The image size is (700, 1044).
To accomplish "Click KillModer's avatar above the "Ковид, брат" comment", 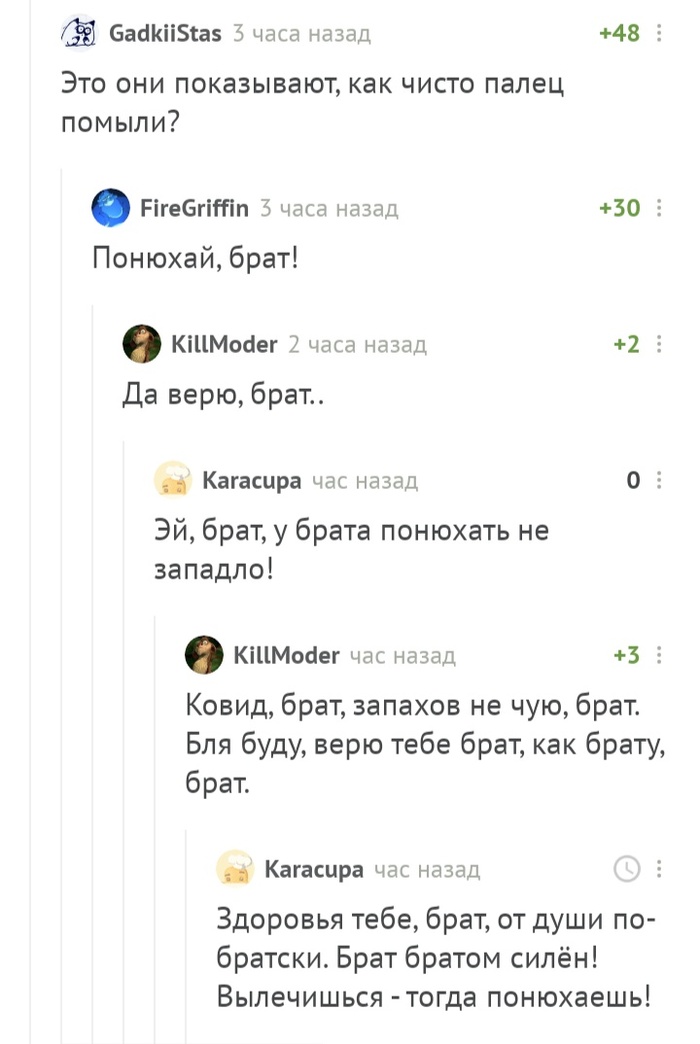I will coord(203,655).
